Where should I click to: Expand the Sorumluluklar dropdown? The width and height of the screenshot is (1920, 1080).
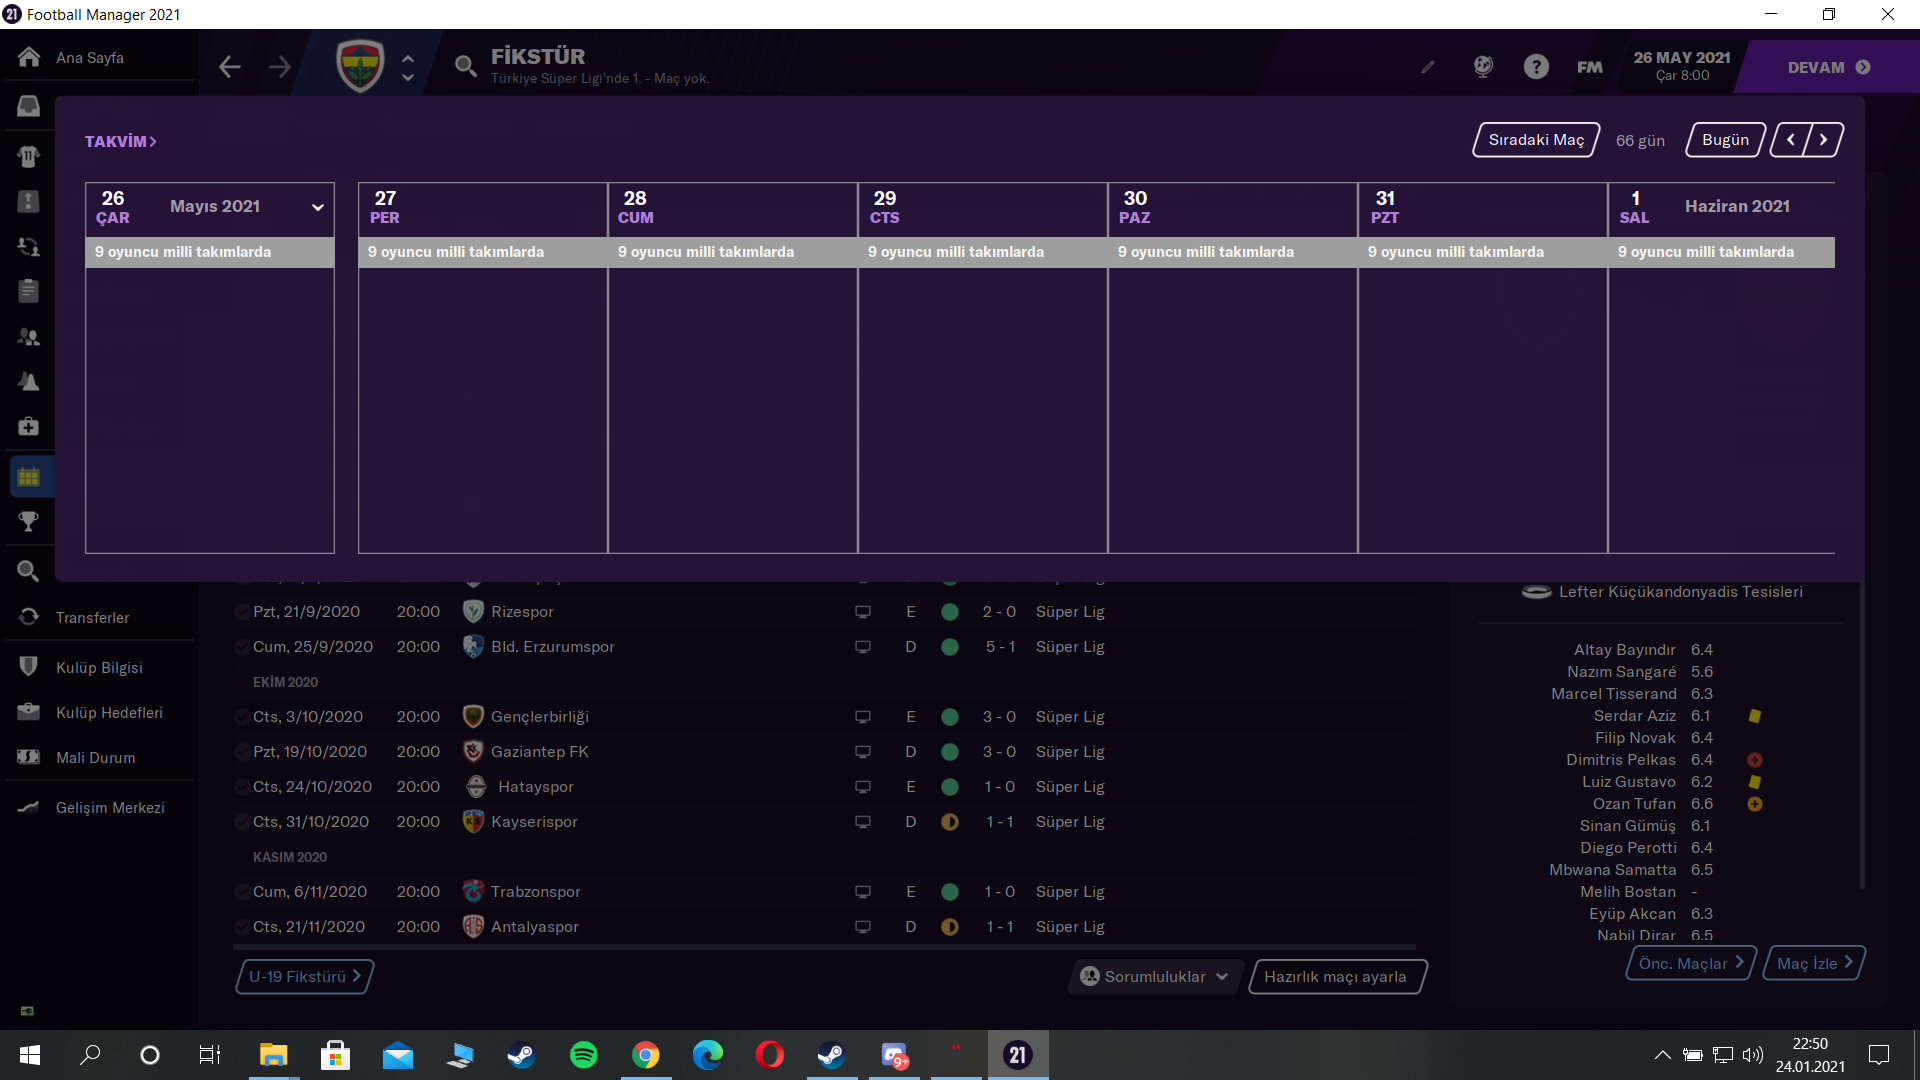pyautogui.click(x=1155, y=977)
